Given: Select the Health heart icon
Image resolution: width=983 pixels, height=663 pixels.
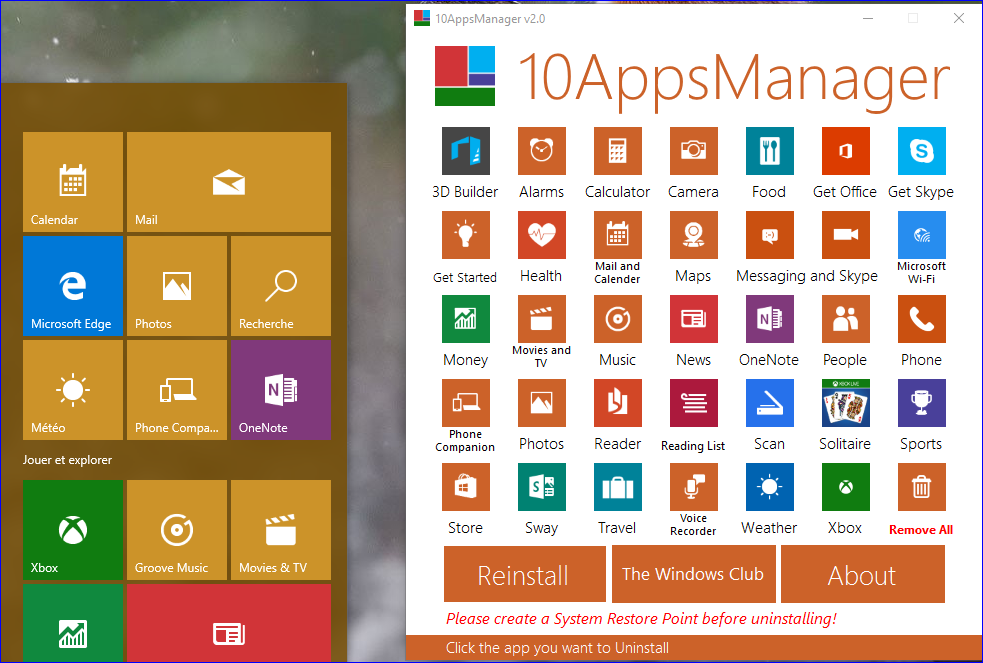Looking at the screenshot, I should click(542, 235).
